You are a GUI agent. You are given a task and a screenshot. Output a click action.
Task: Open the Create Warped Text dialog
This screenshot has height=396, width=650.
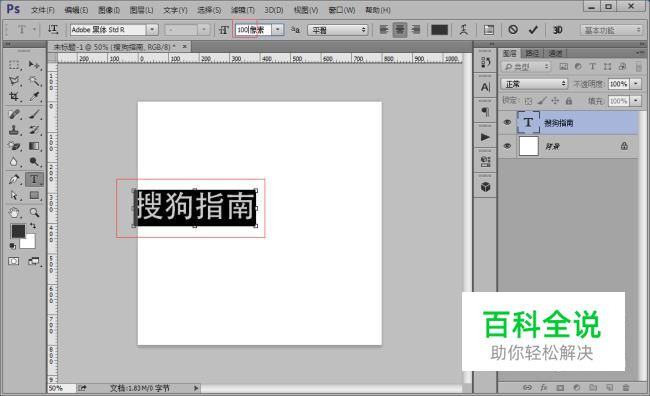464,29
